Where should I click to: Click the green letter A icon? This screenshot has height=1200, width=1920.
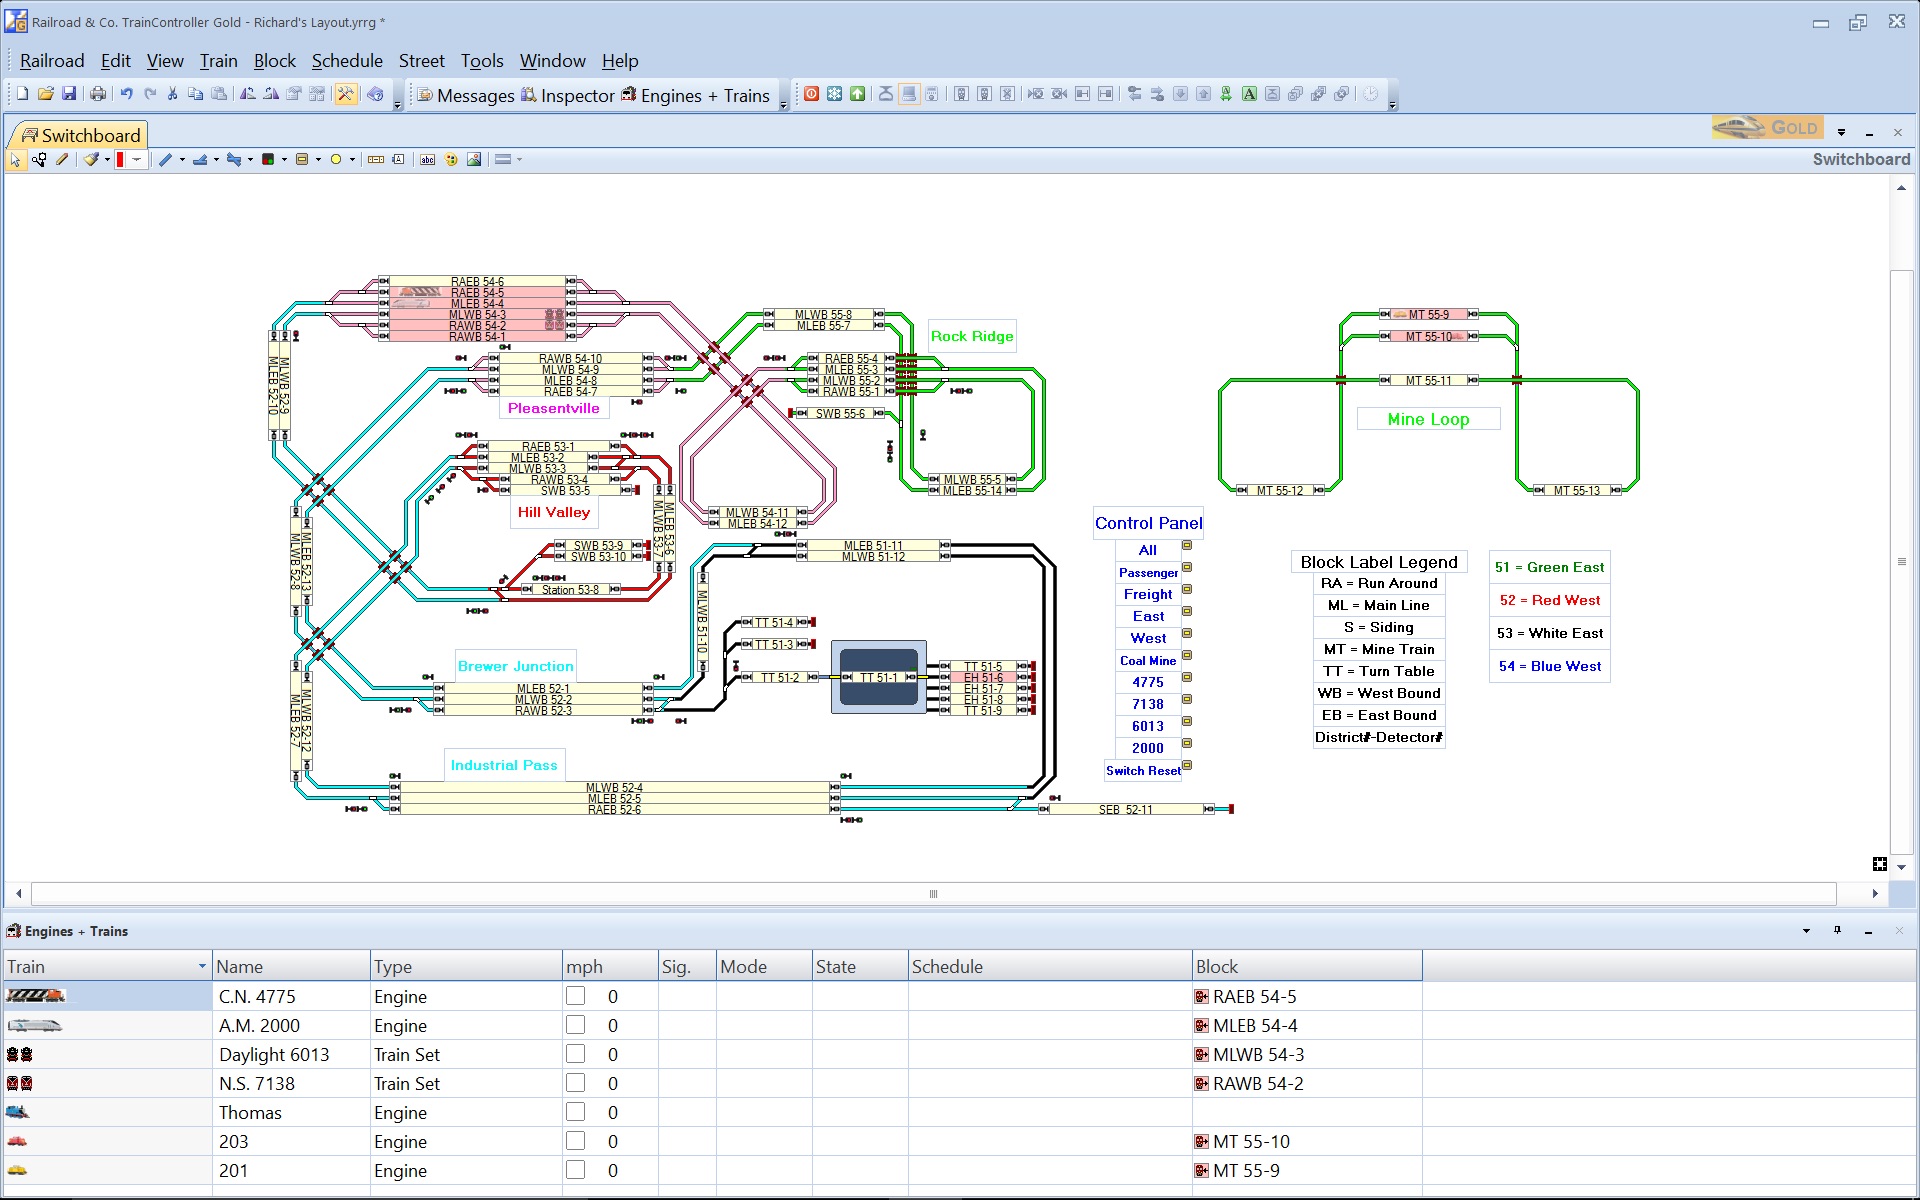1249,94
